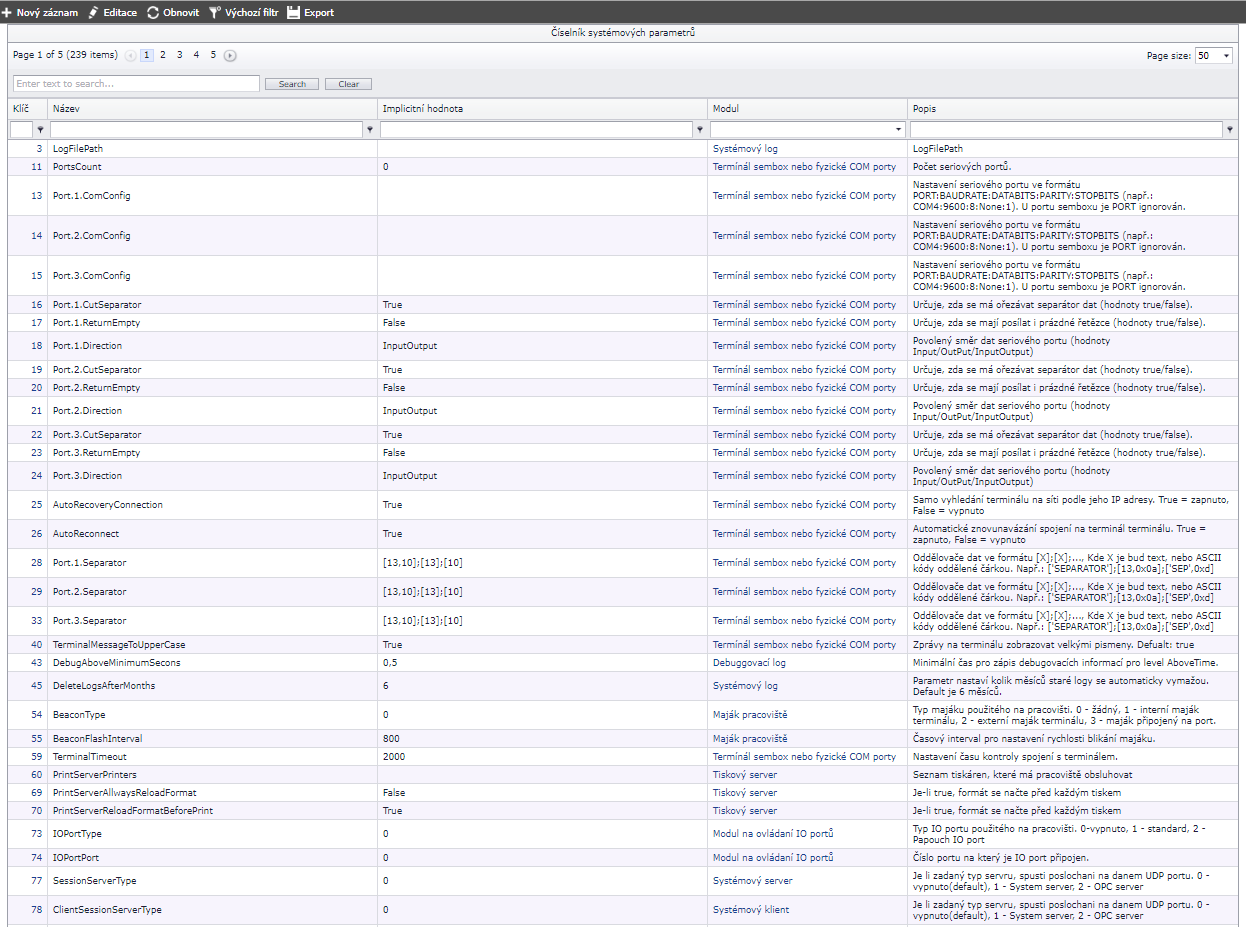Viewport: 1246px width, 927px height.
Task: Select the BeaconFlashInterval row
Action: click(x=97, y=739)
